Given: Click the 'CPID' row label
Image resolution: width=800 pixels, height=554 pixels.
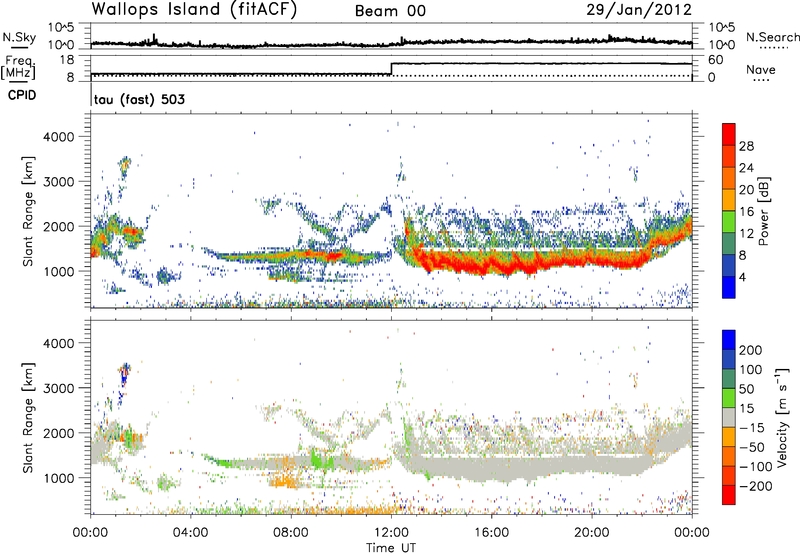Looking at the screenshot, I should pyautogui.click(x=22, y=95).
